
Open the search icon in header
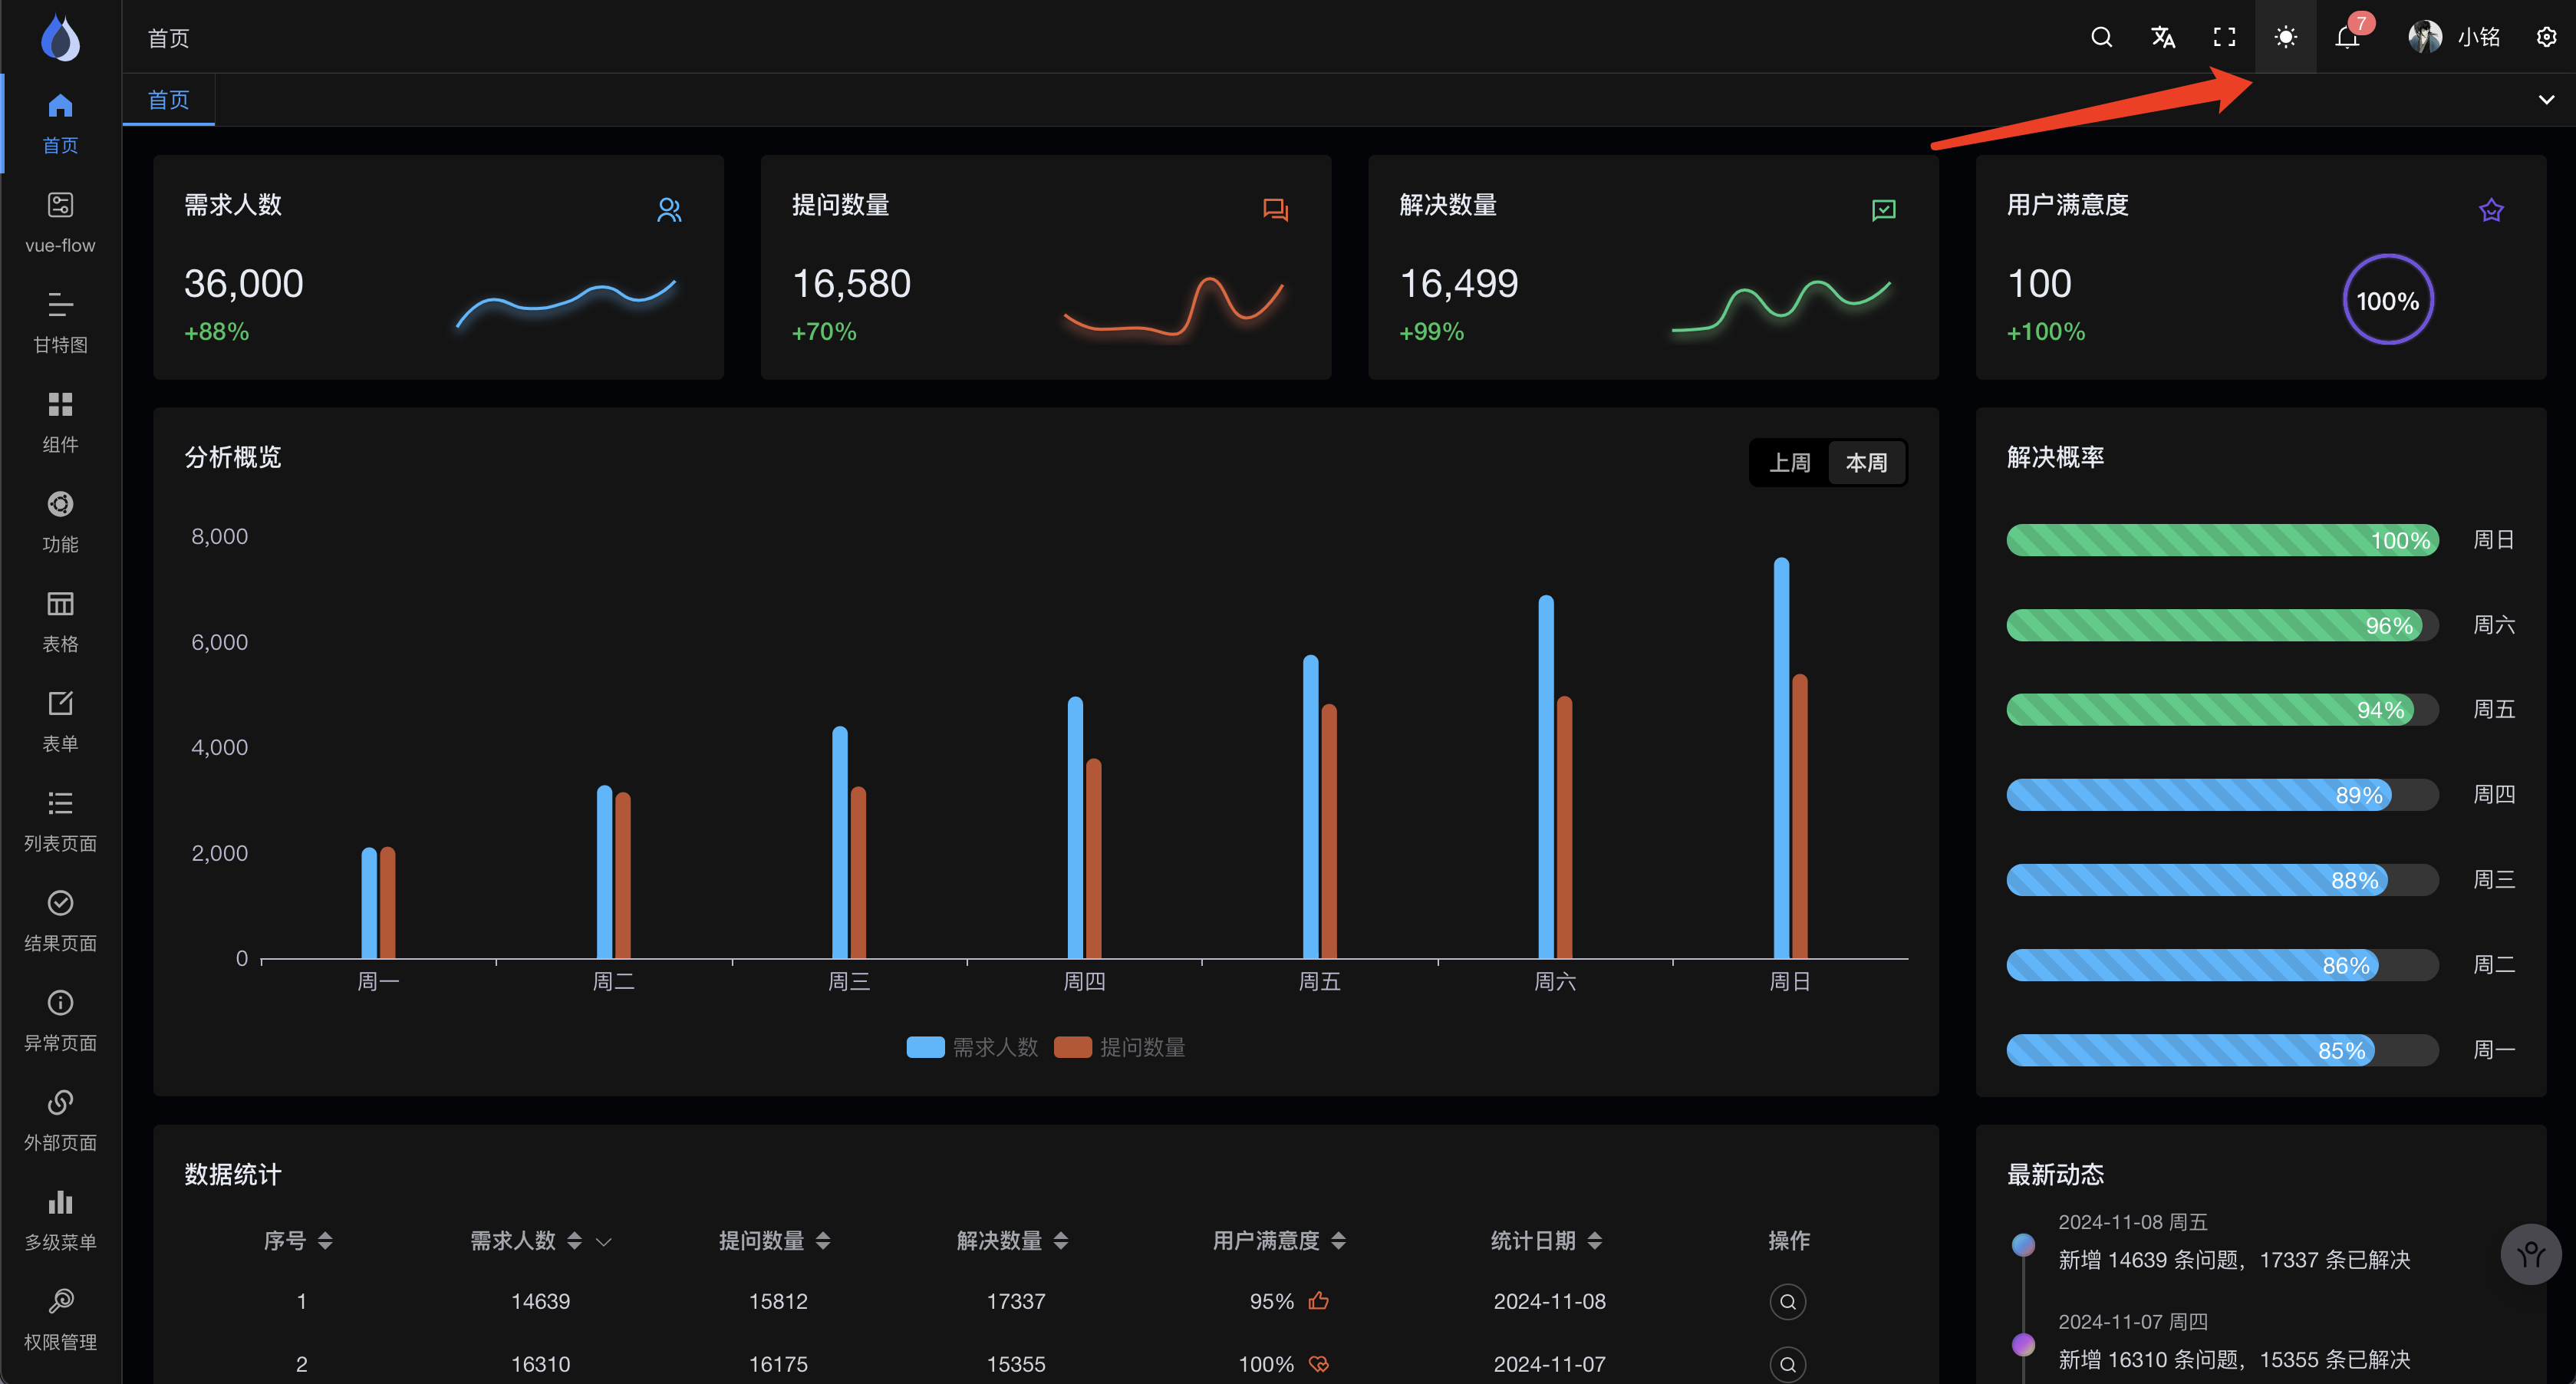coord(2101,38)
